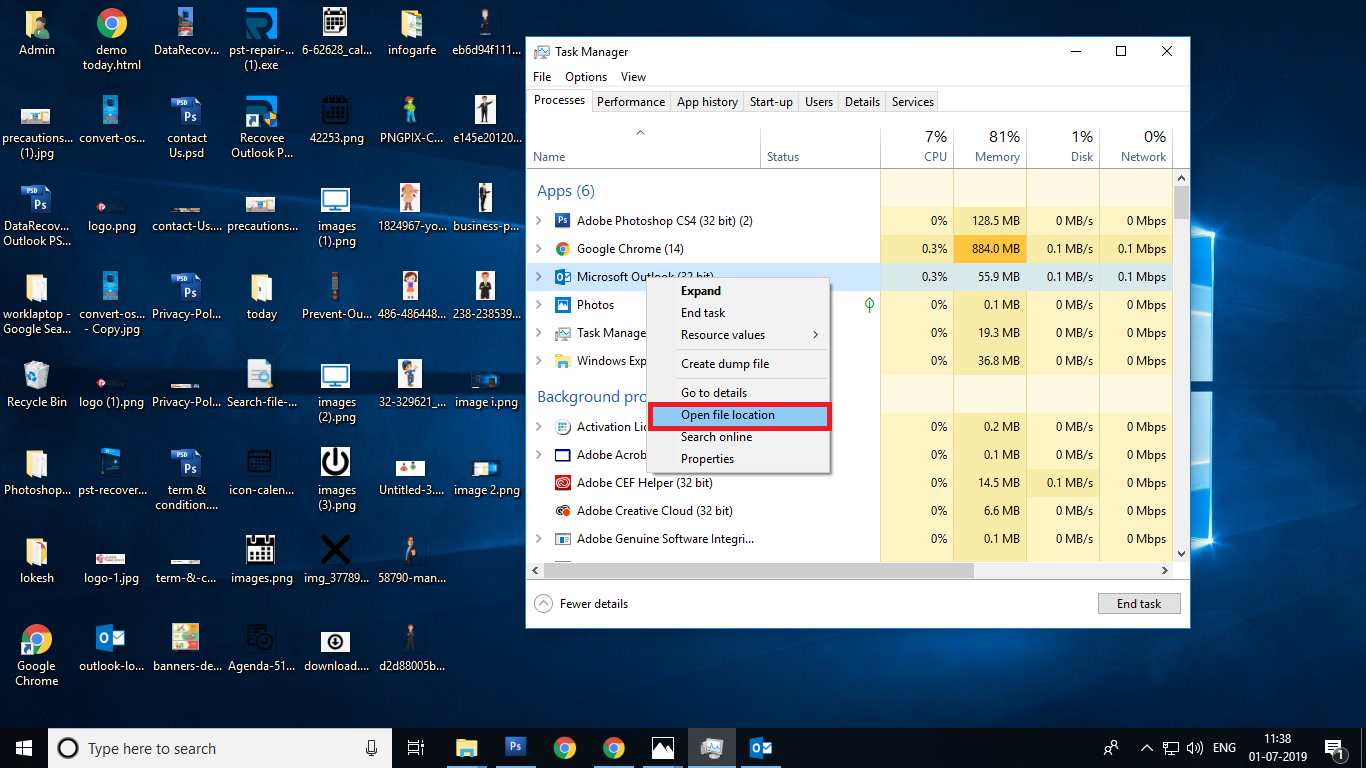Screen dimensions: 1366x768
Task: Expand the Task Manager process row
Action: click(x=540, y=333)
